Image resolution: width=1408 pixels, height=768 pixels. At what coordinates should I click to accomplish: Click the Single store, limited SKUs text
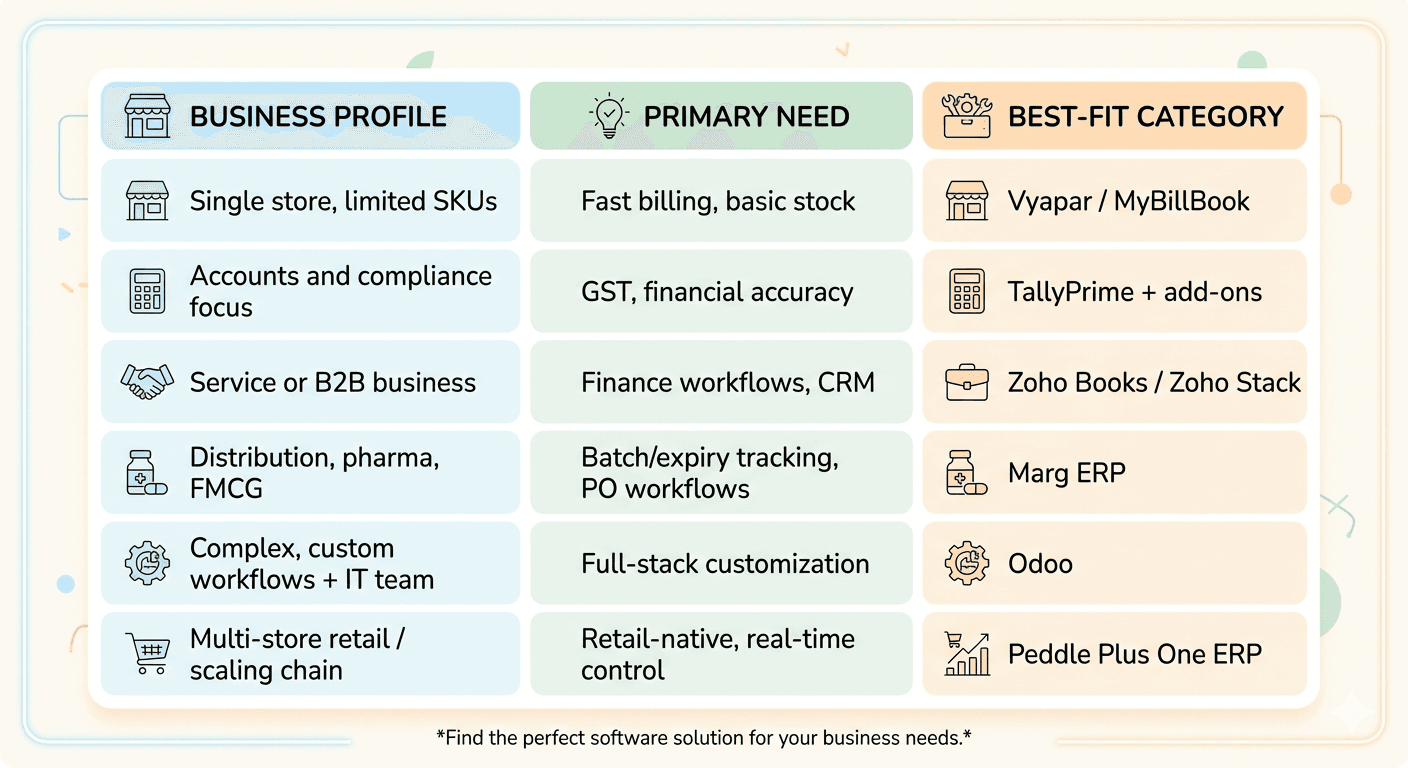[343, 201]
